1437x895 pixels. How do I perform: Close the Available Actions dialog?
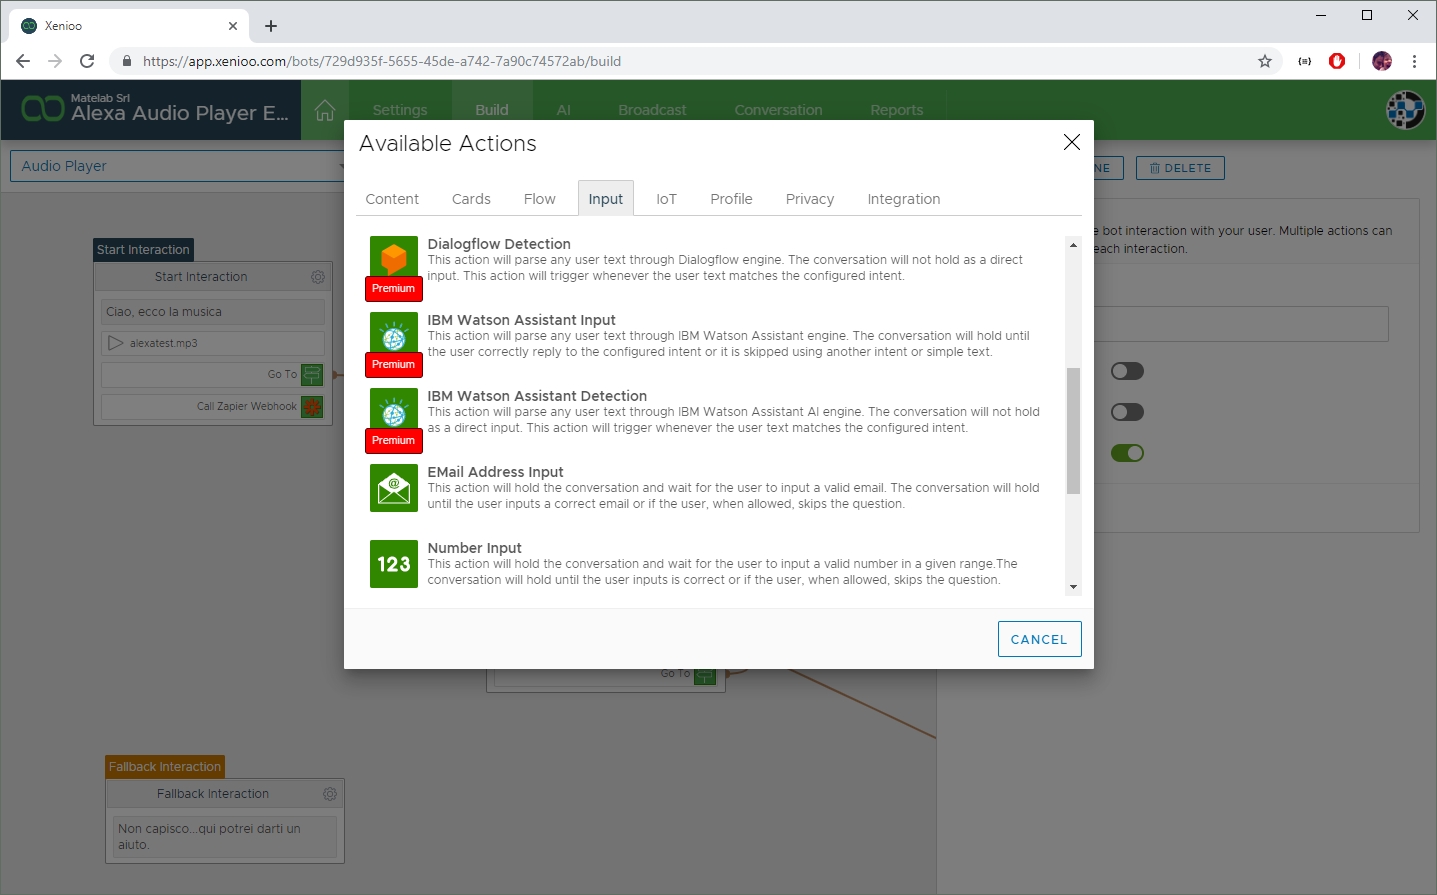pos(1071,142)
